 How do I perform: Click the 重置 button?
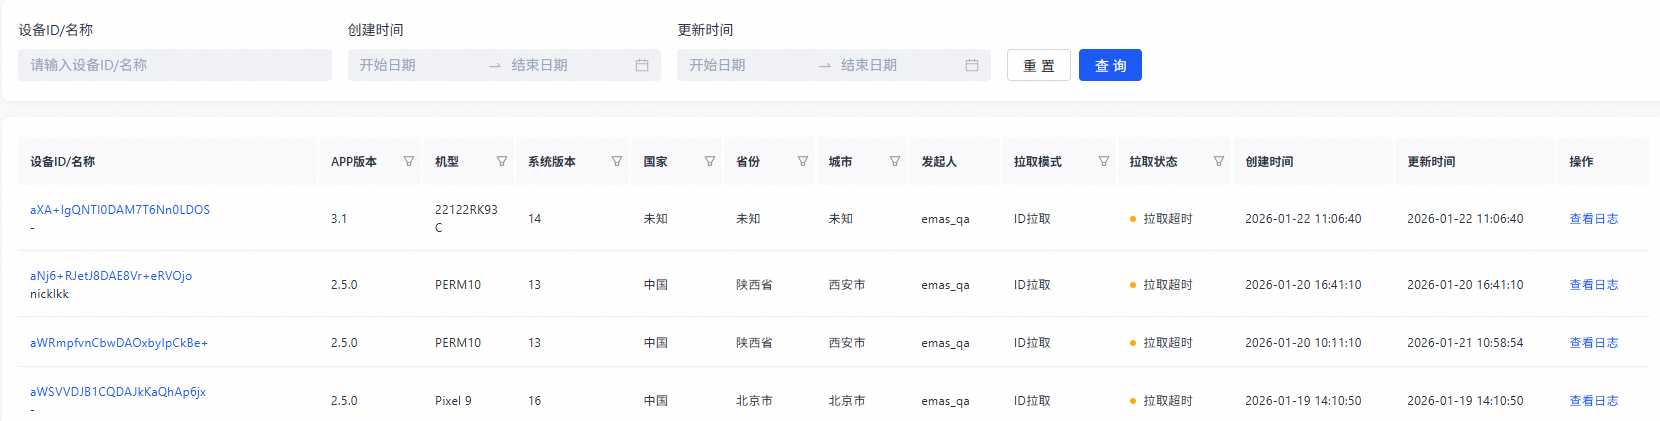point(1038,65)
